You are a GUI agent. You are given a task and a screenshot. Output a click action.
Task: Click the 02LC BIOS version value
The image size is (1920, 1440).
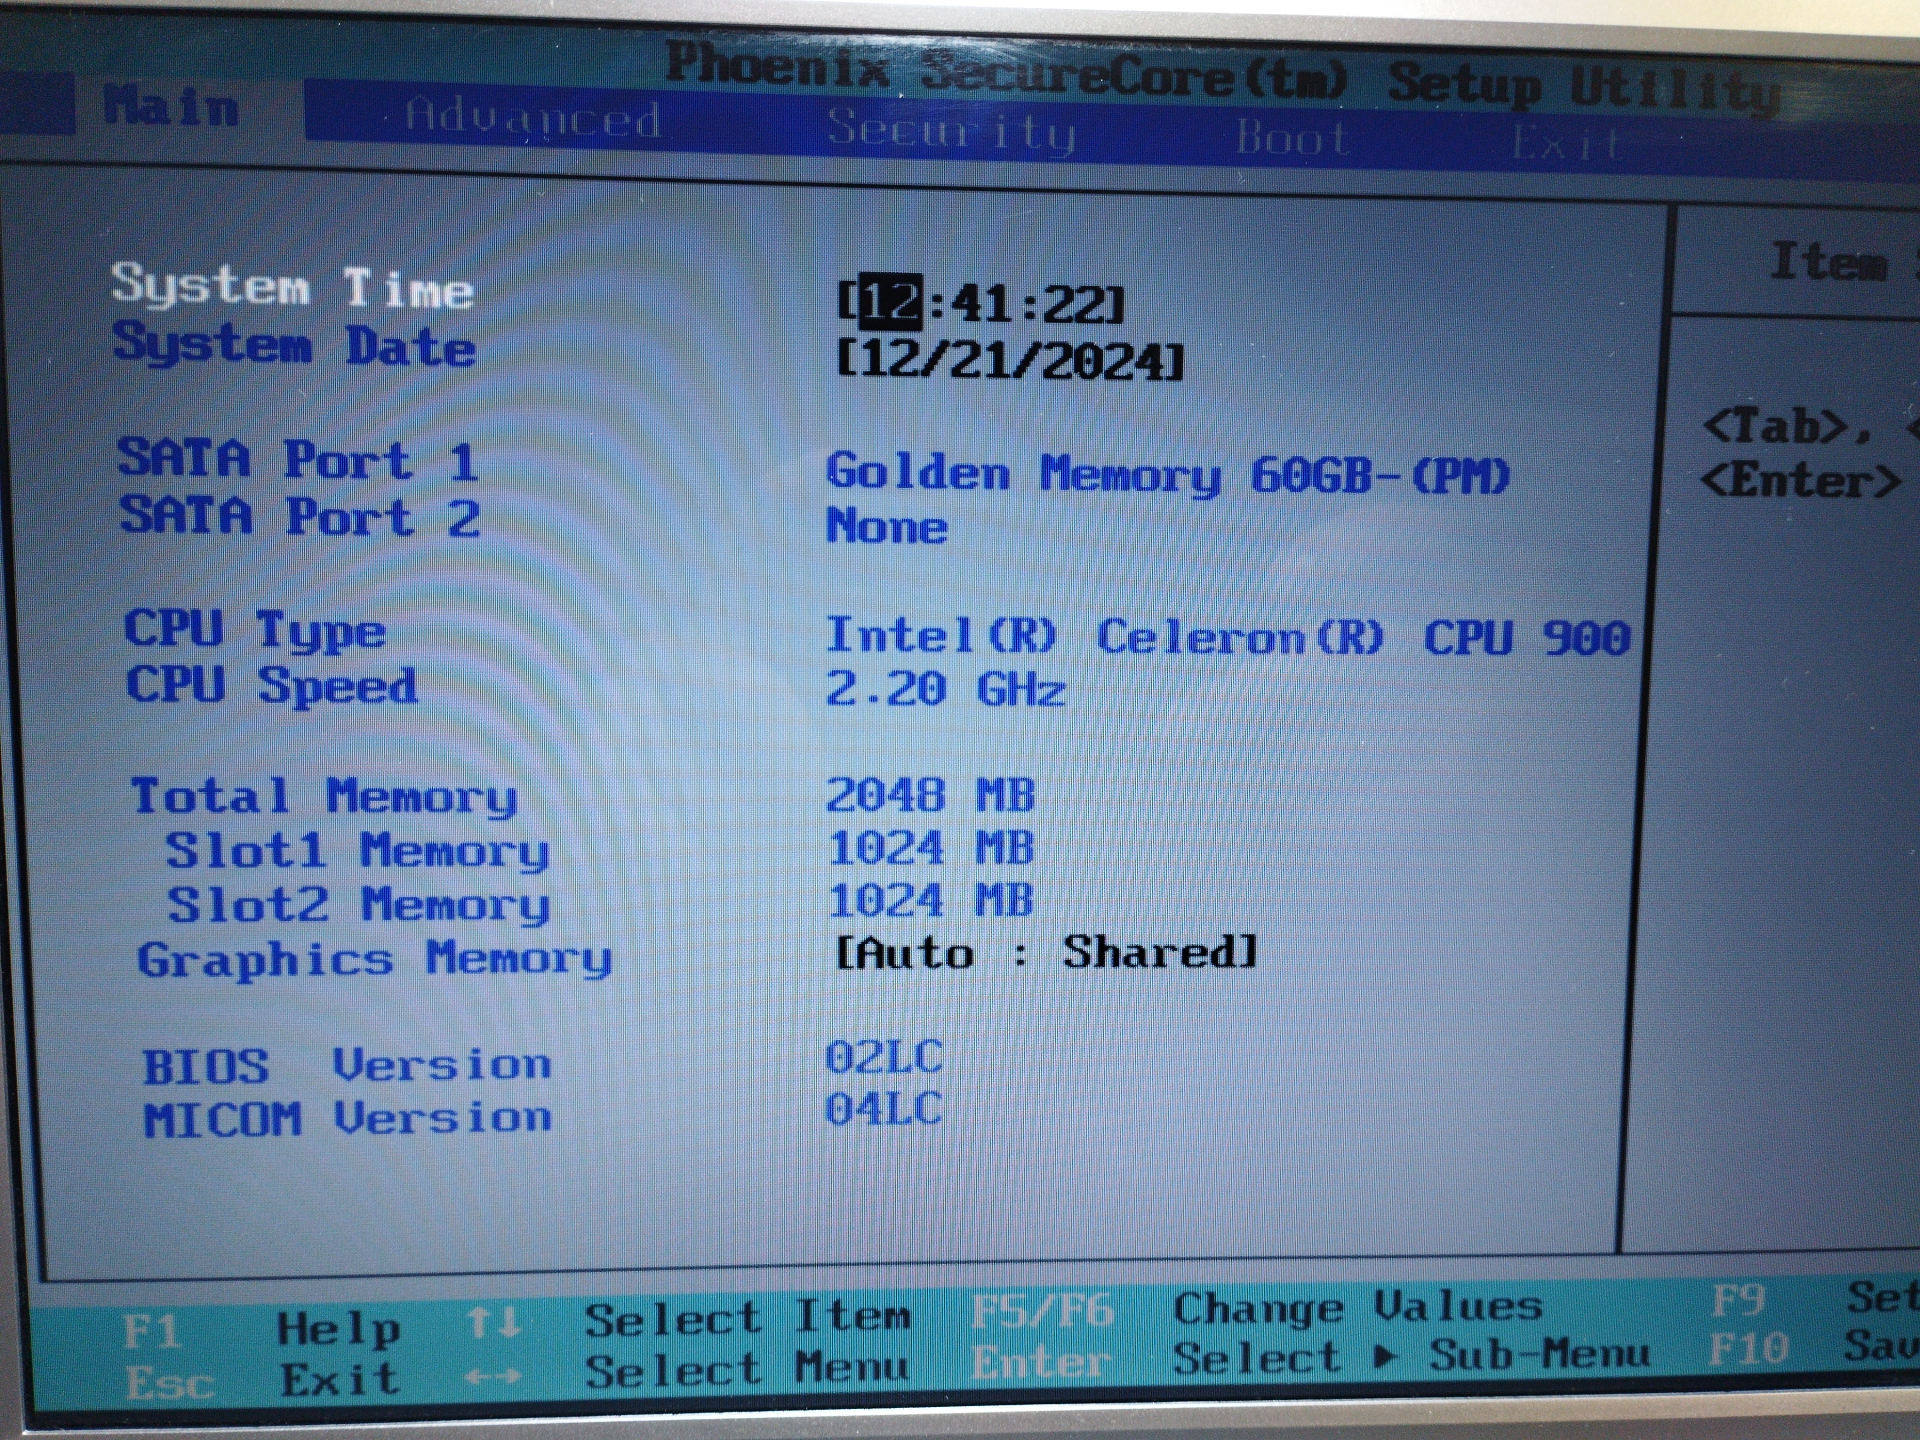pos(884,1057)
